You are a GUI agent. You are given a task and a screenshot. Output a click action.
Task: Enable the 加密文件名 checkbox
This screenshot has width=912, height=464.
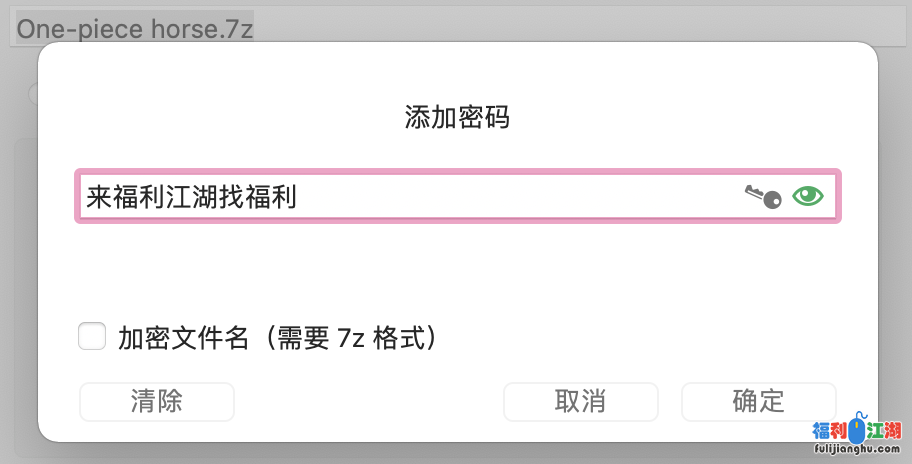[92, 337]
